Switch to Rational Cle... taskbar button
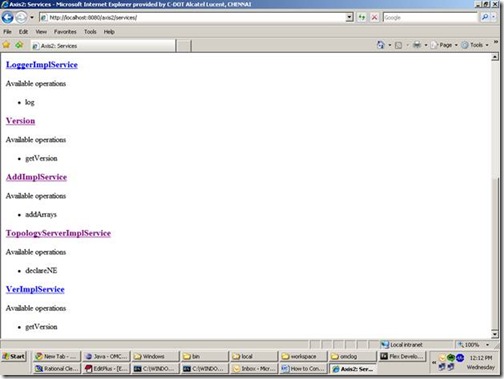 point(56,368)
